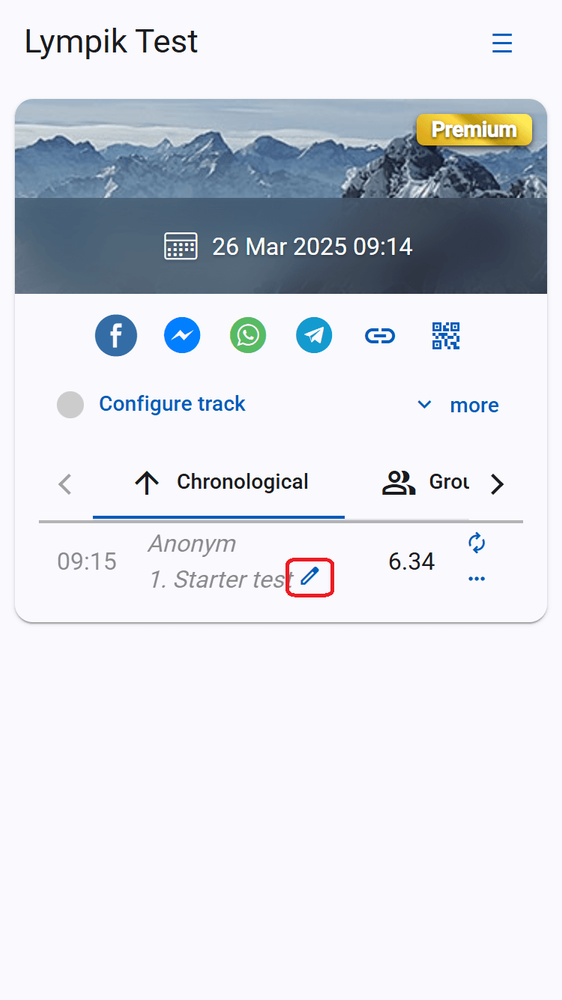The image size is (562, 1000).
Task: Show the QR code icon
Action: 446,335
